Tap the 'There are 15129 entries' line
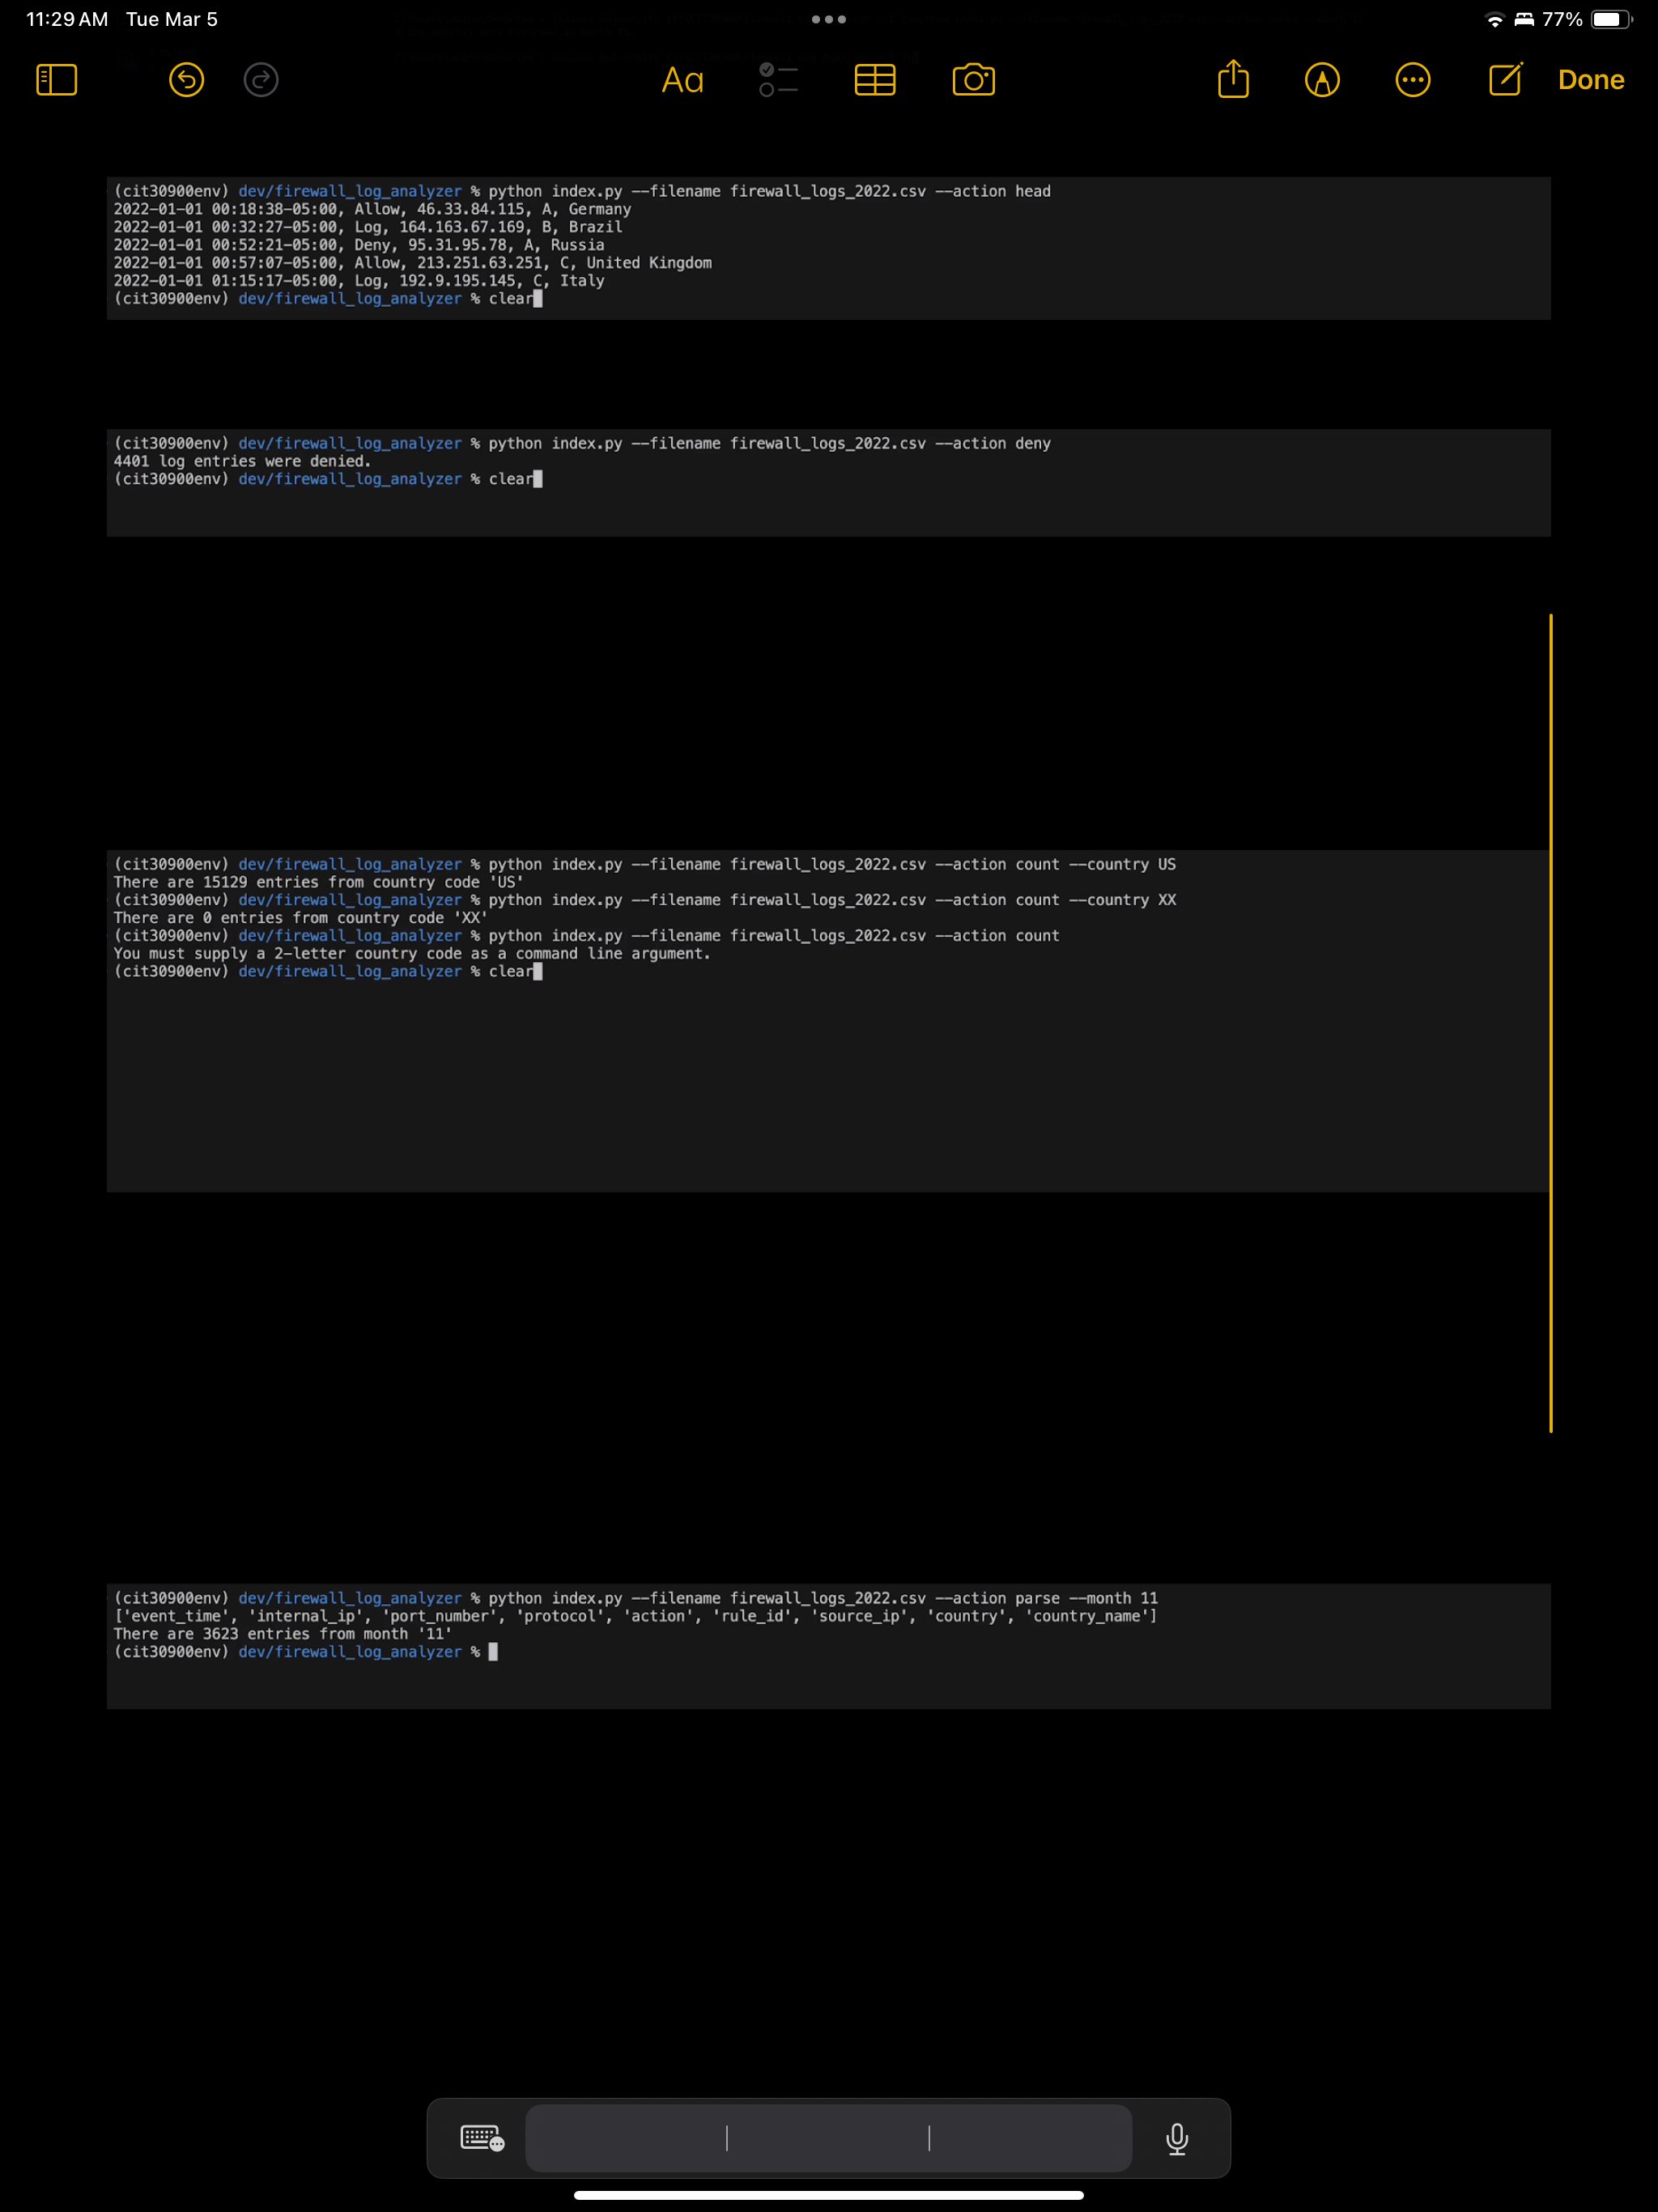Image resolution: width=1658 pixels, height=2212 pixels. pos(318,882)
